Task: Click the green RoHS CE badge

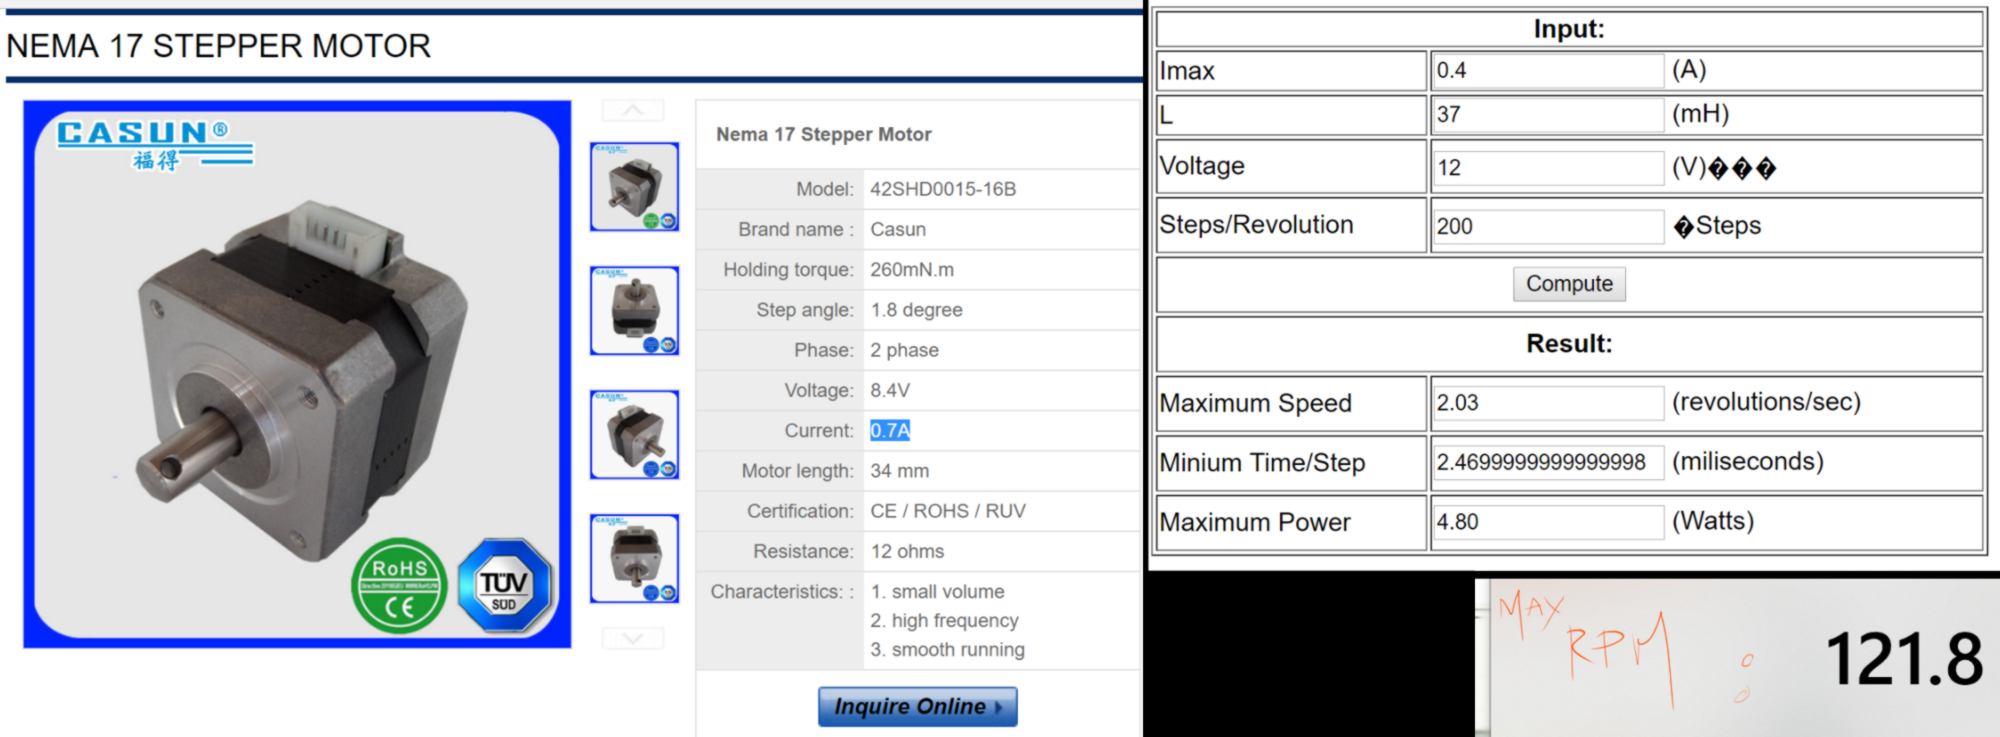Action: click(x=399, y=586)
